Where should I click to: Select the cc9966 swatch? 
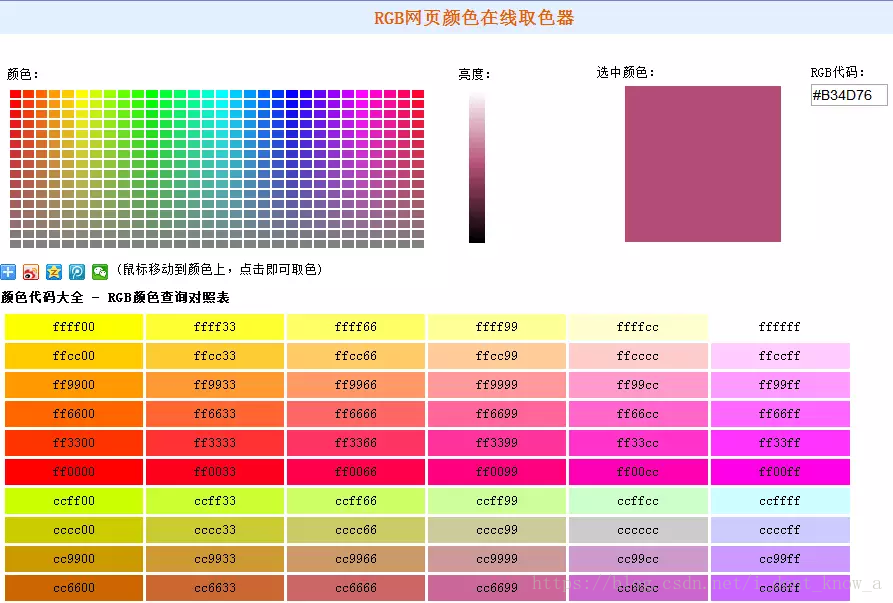coord(356,559)
